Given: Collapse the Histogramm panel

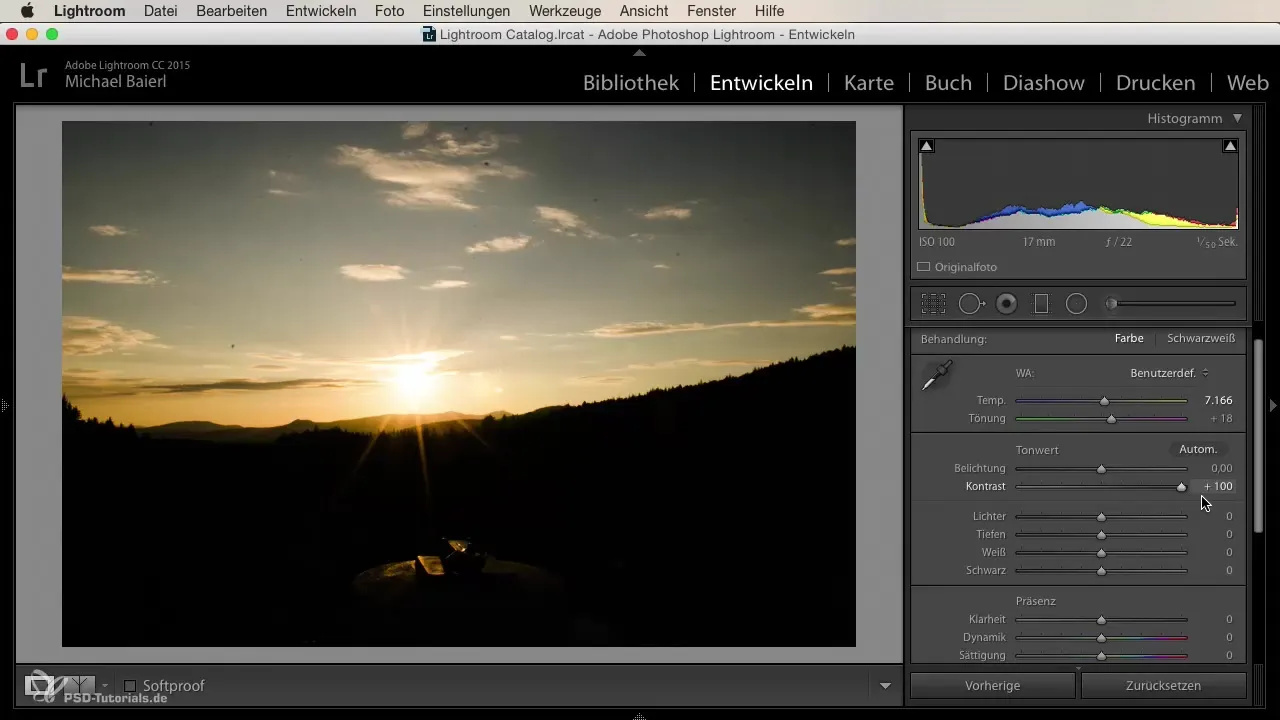Looking at the screenshot, I should click(1237, 118).
